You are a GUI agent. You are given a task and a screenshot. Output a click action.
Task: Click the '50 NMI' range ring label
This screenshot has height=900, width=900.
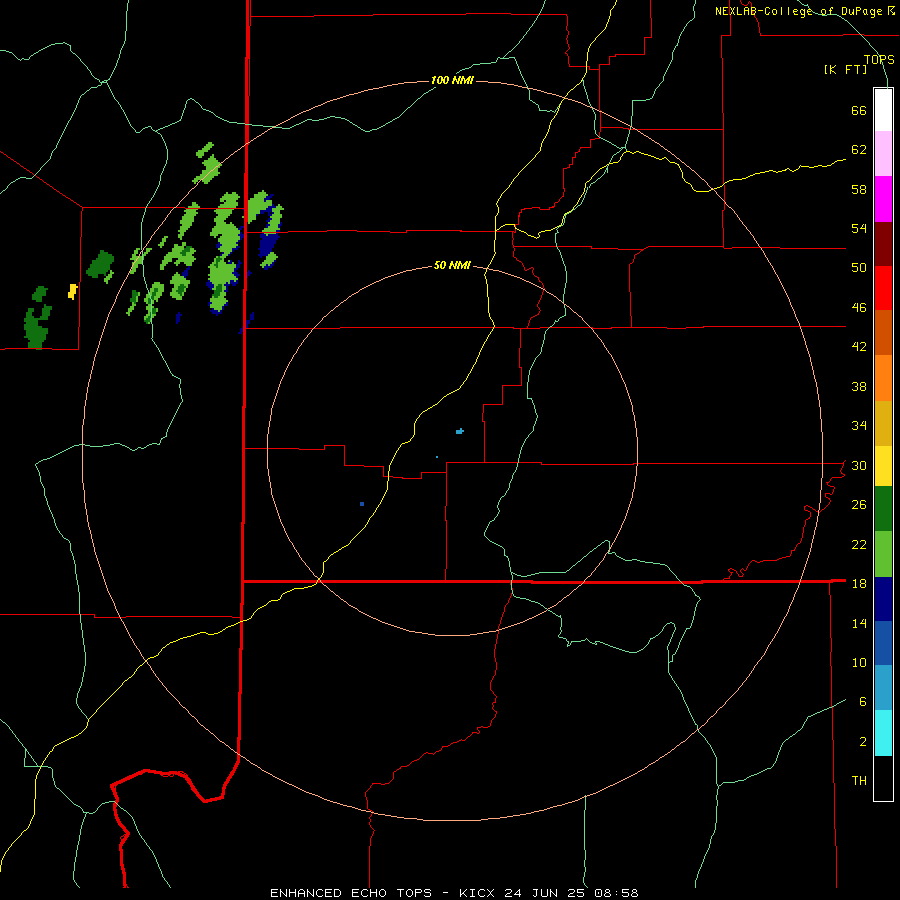[x=452, y=265]
